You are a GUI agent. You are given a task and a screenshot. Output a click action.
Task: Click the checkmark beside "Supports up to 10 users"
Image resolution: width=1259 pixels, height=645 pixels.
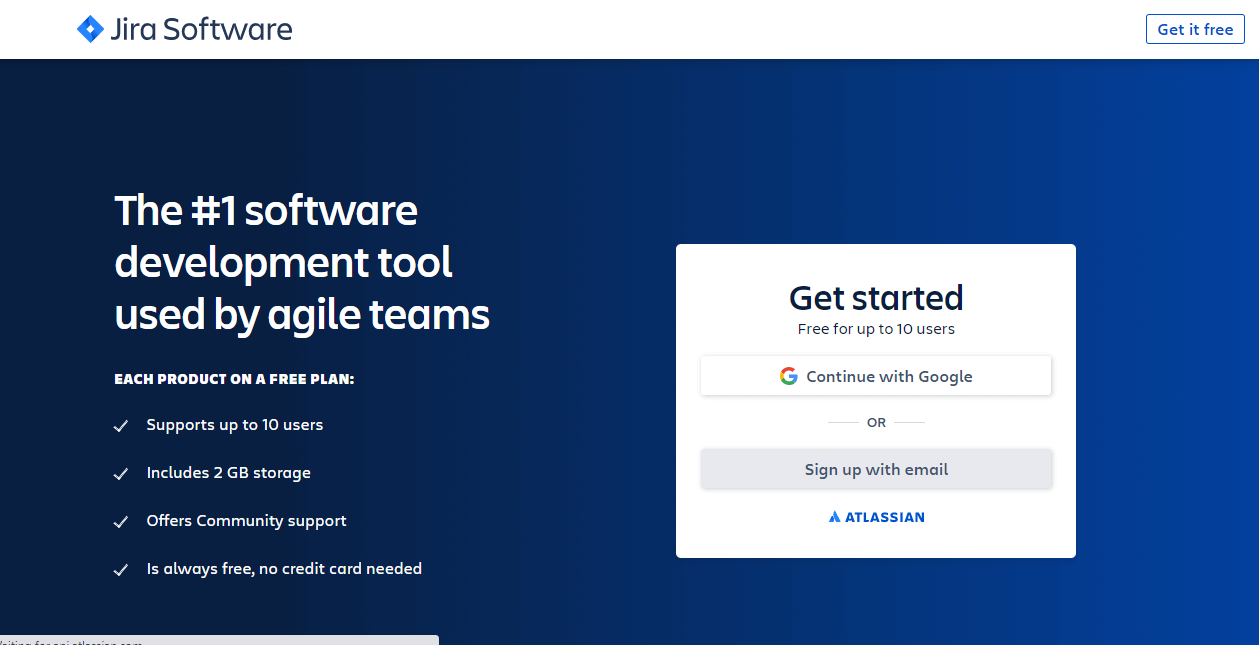(121, 425)
